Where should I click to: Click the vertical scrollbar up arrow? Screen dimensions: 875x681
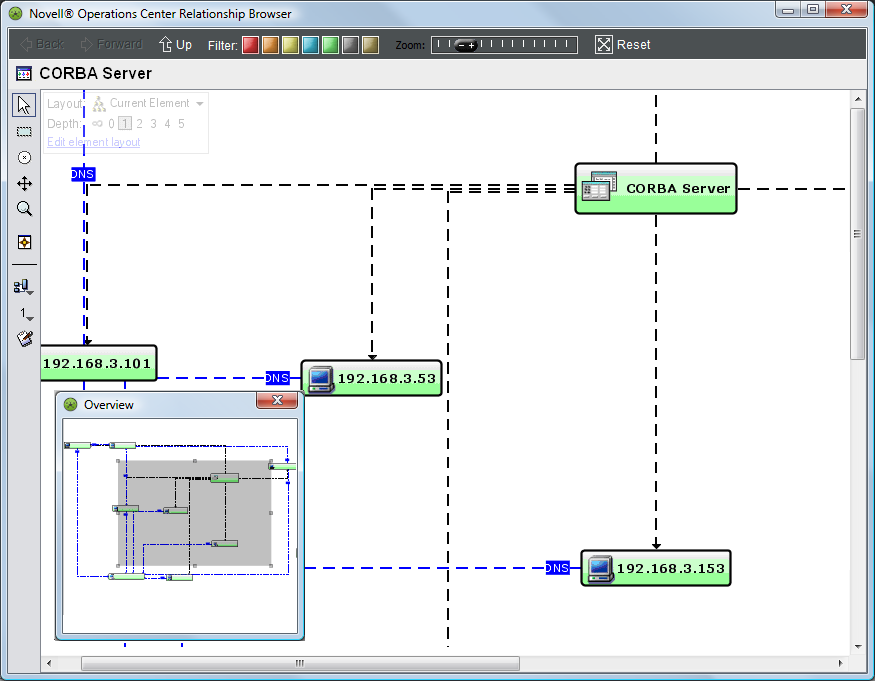858,99
